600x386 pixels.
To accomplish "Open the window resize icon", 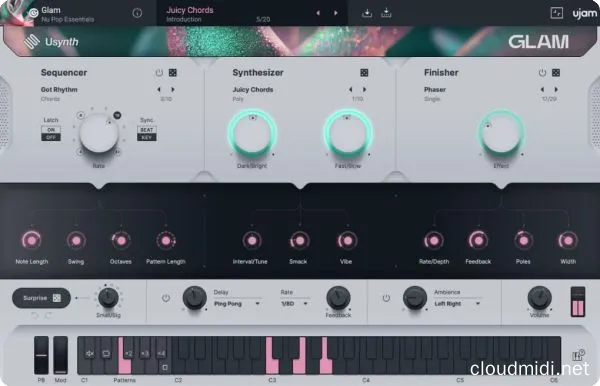I will (556, 13).
